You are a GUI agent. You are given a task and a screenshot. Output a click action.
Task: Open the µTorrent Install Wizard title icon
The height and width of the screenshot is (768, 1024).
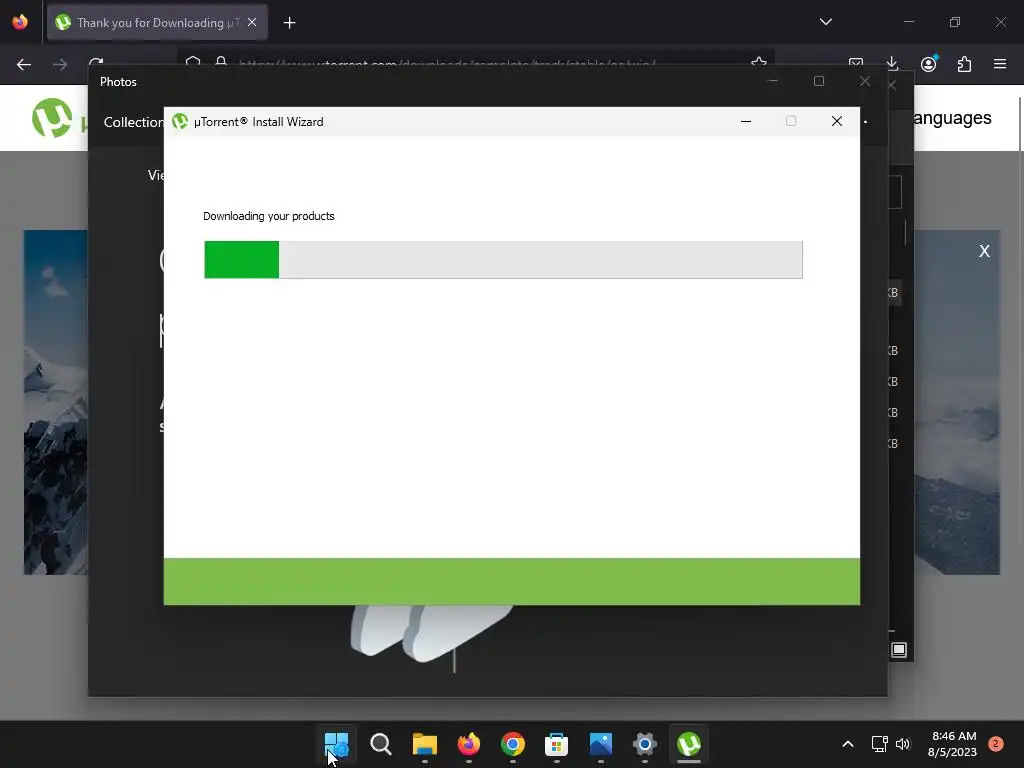(x=180, y=121)
